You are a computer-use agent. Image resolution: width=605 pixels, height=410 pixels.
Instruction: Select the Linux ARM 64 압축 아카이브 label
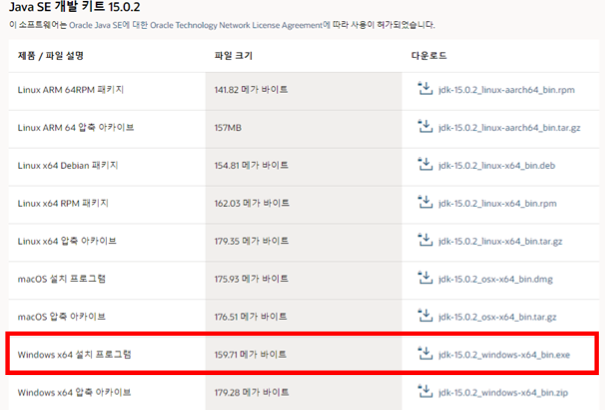click(76, 127)
